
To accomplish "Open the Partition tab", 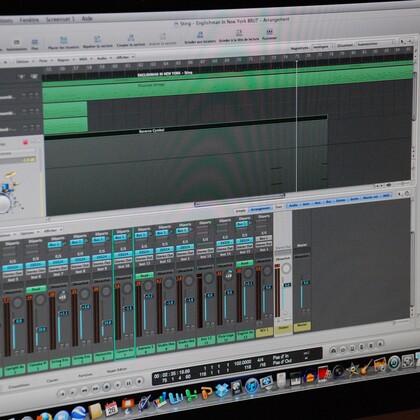I will 85,375.
